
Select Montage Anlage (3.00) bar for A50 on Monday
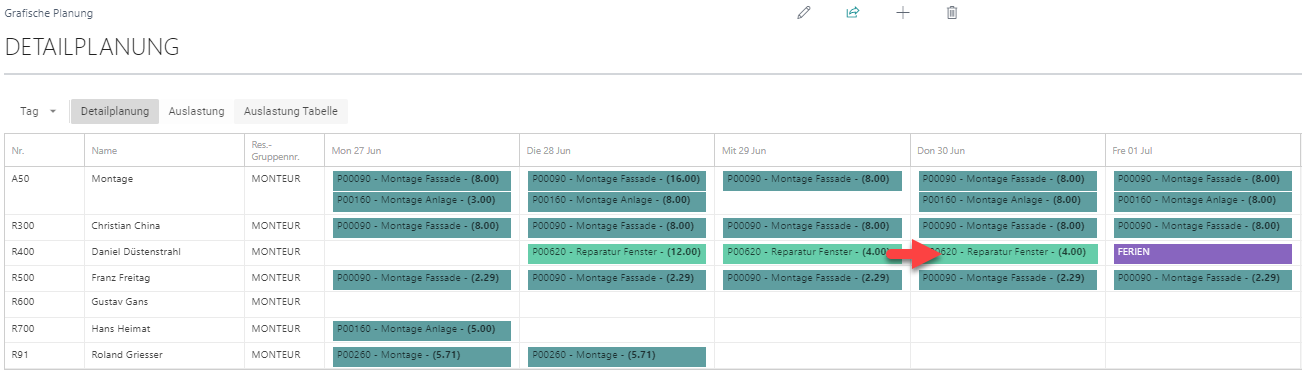[422, 201]
